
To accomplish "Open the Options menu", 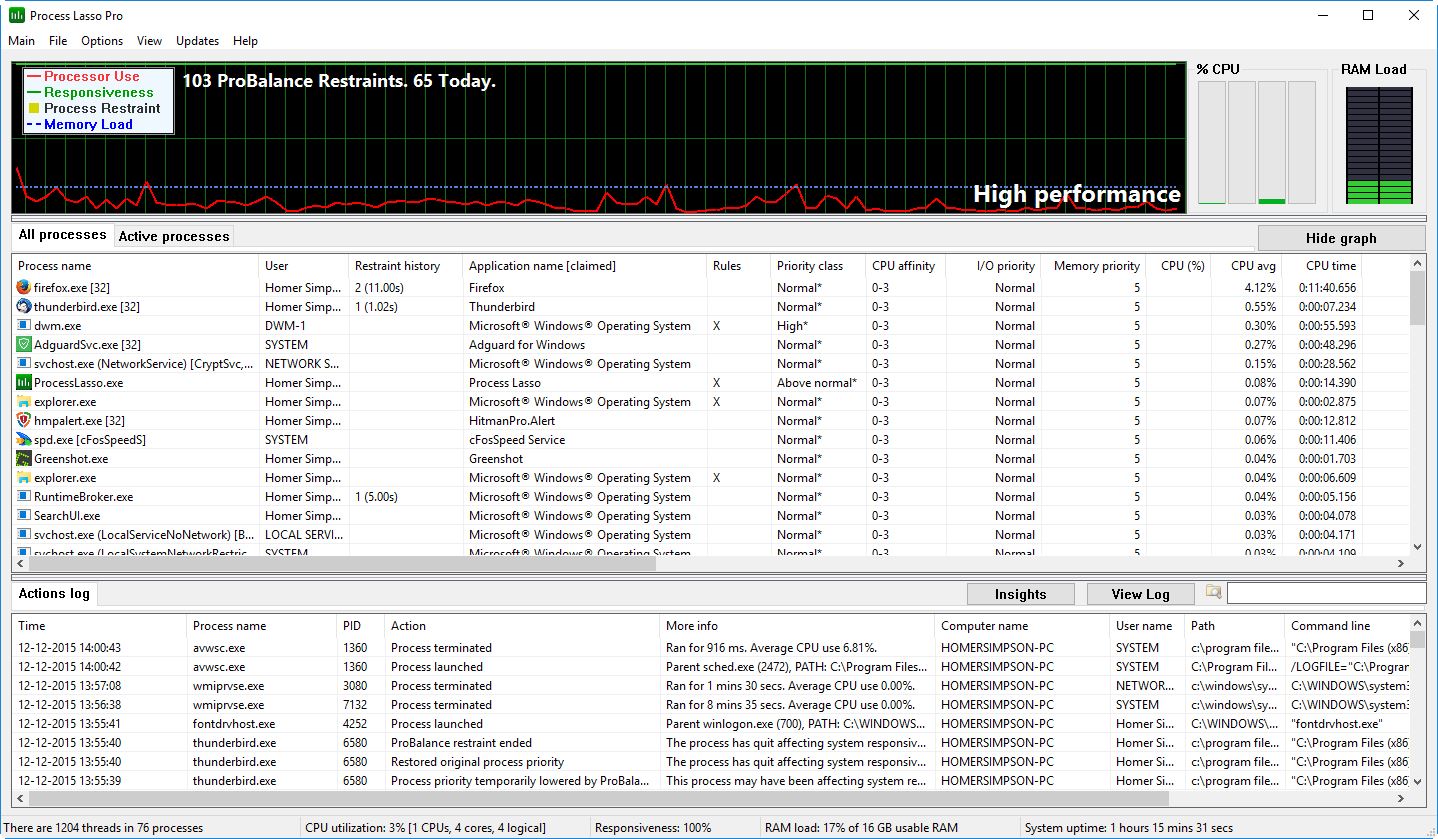I will coord(102,41).
